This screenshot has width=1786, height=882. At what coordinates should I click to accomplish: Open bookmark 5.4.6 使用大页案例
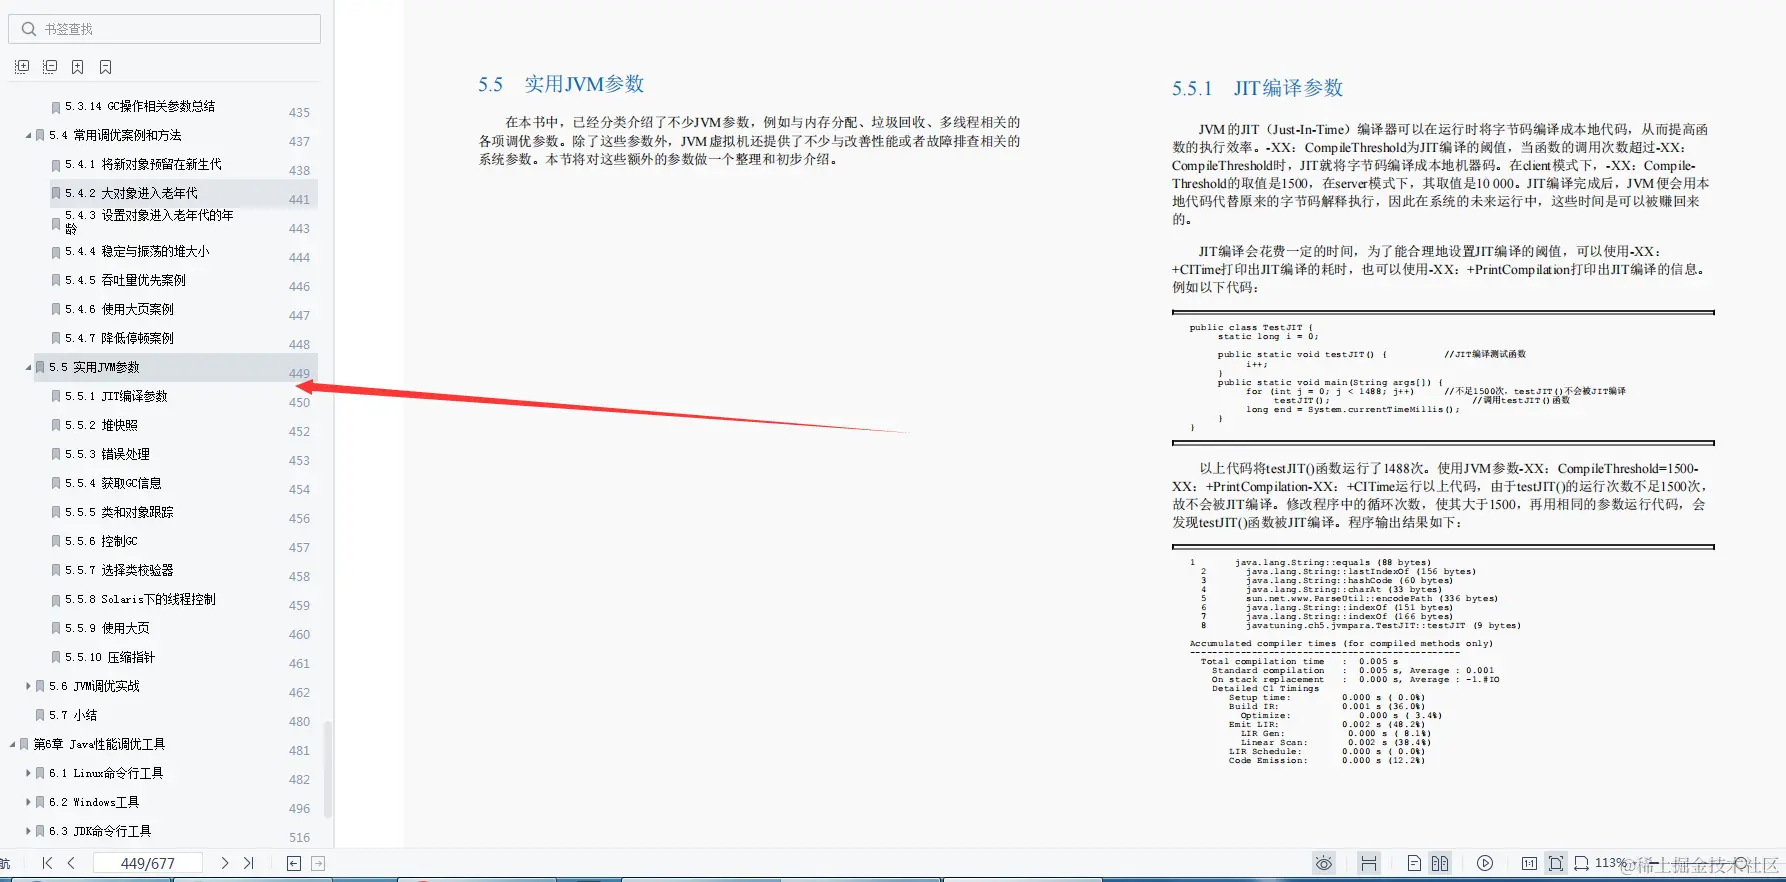tap(119, 309)
